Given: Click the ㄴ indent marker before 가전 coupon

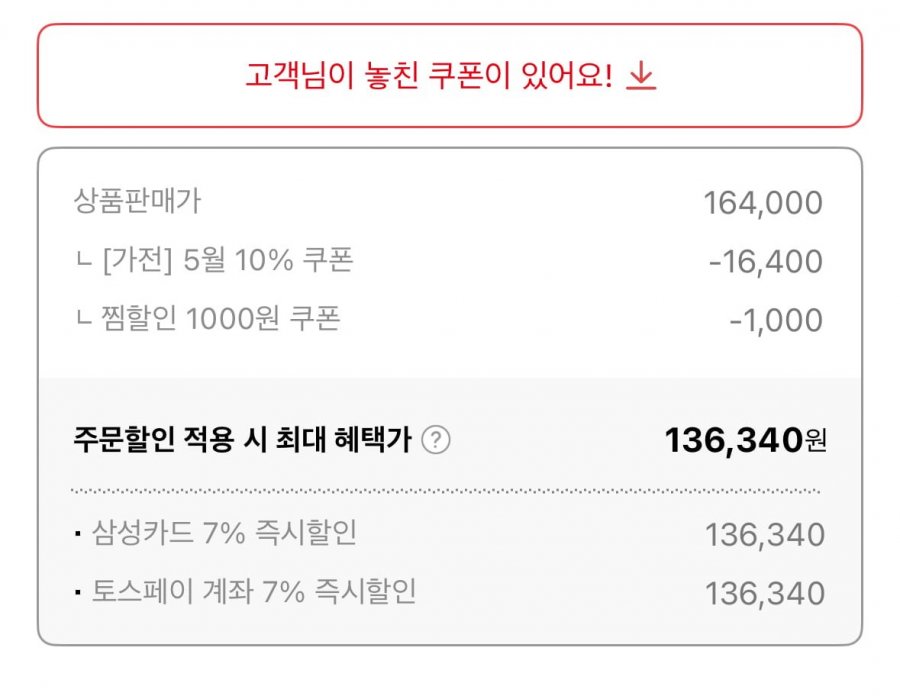Looking at the screenshot, I should (84, 262).
